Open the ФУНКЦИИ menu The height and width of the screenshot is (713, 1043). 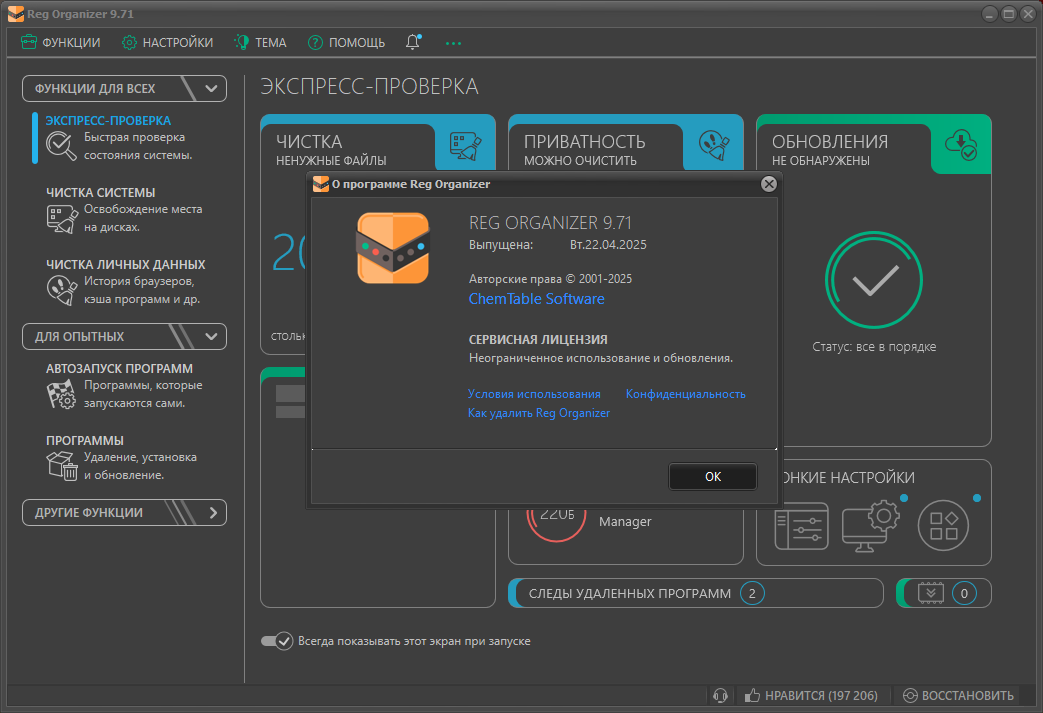coord(61,43)
